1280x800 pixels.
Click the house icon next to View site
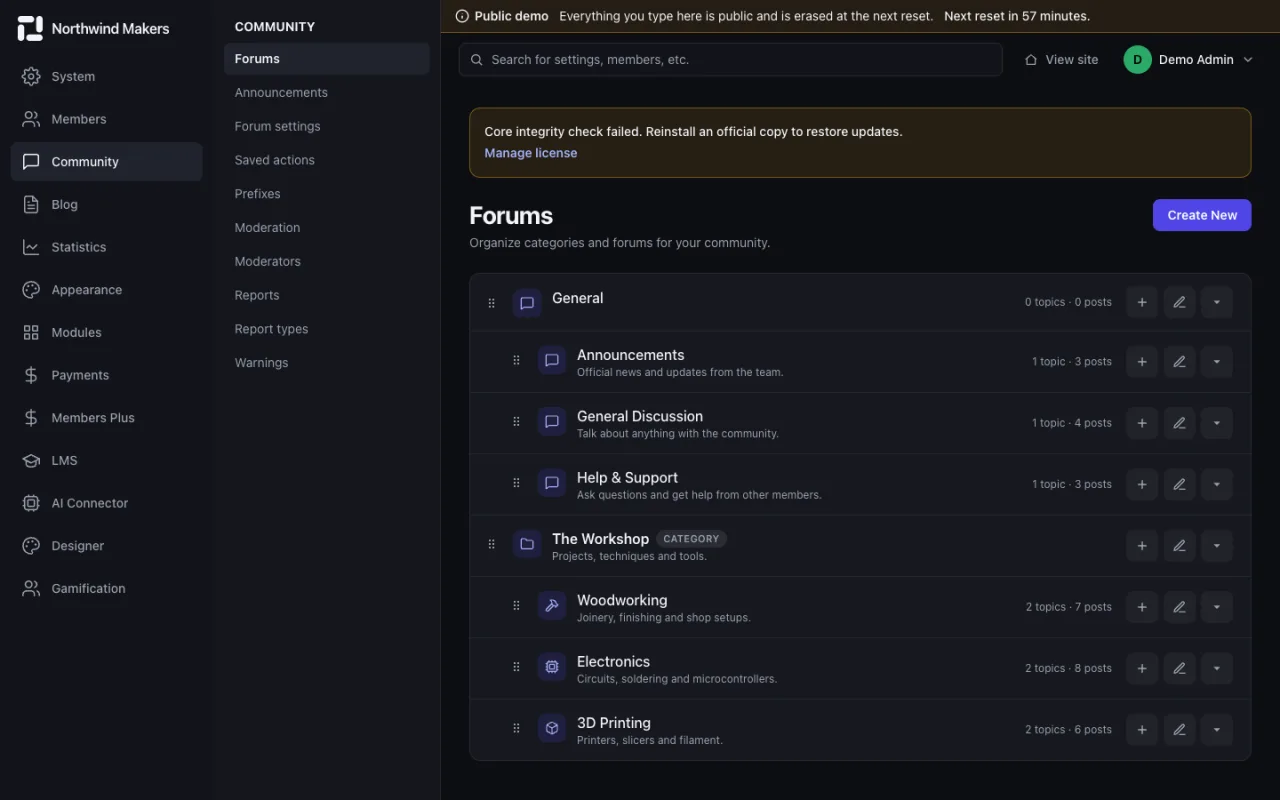[1031, 60]
